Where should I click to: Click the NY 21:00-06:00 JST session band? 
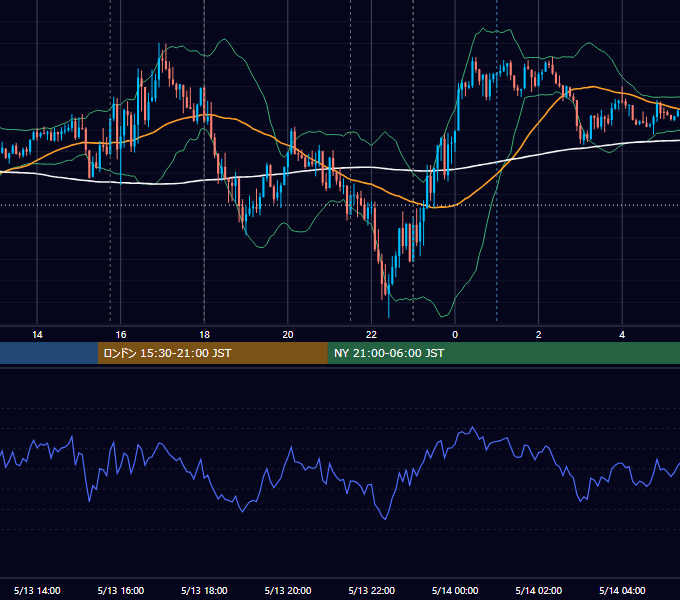coord(503,353)
